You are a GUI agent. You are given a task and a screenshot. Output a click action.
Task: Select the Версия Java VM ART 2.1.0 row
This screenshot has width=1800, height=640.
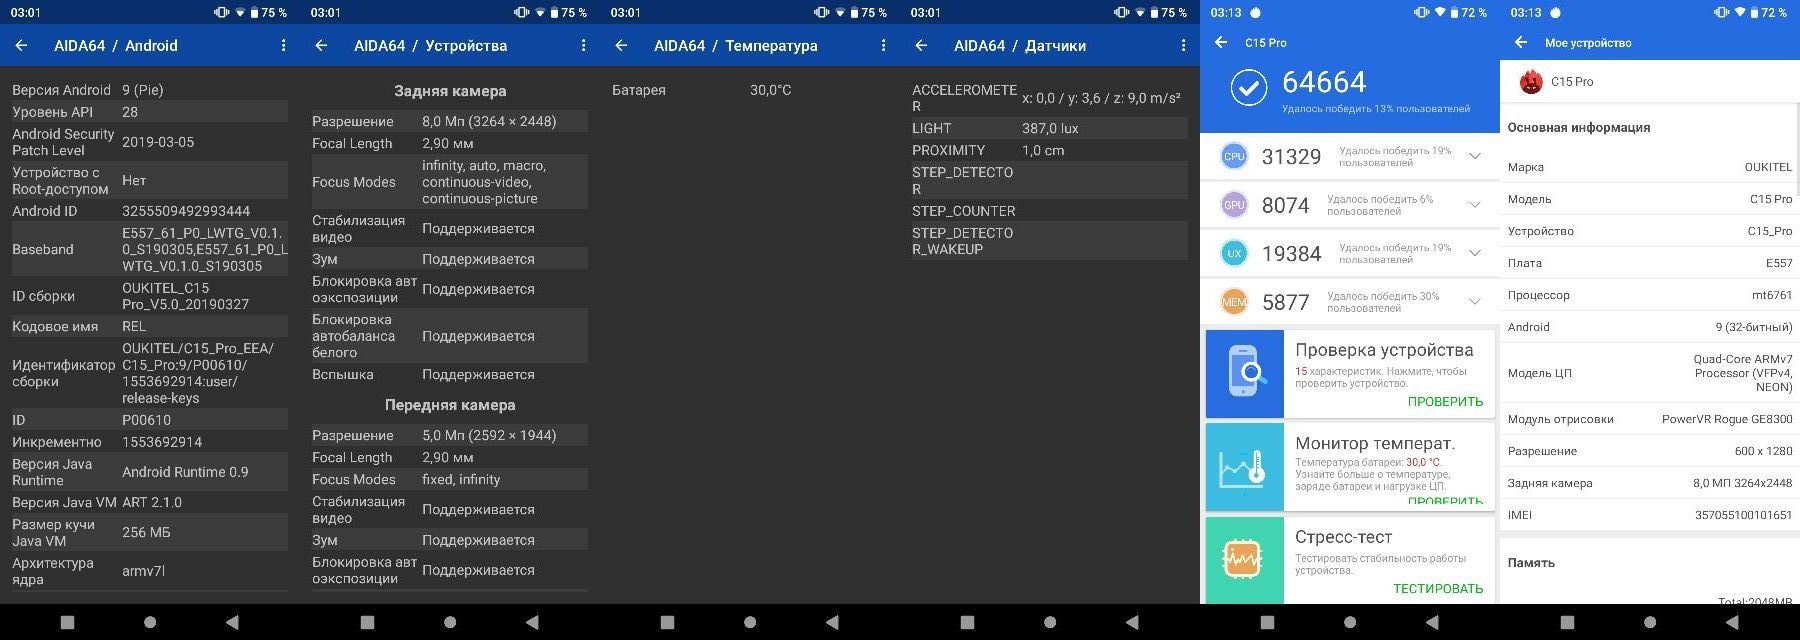pyautogui.click(x=150, y=502)
